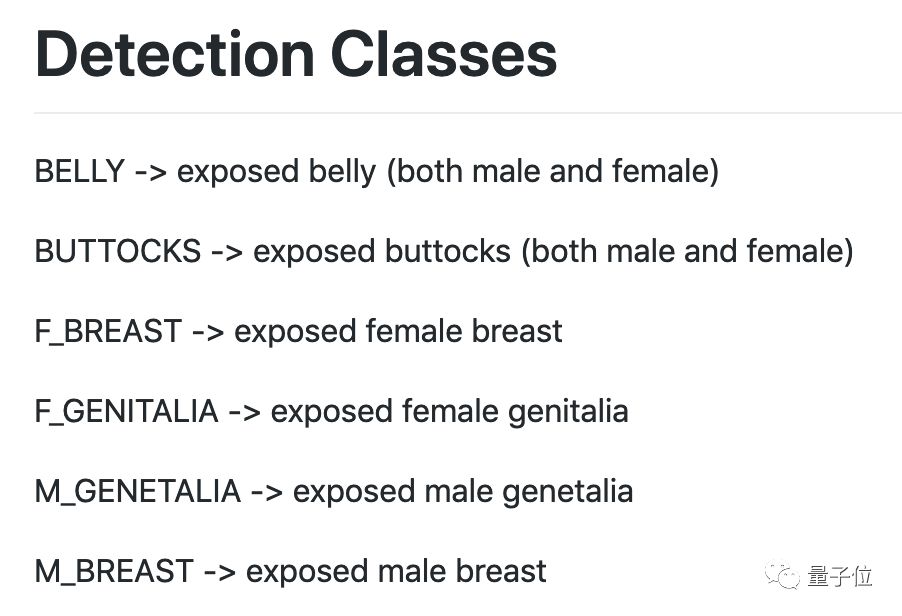Select the M_GENETALIA class name
This screenshot has width=902, height=616.
(137, 491)
